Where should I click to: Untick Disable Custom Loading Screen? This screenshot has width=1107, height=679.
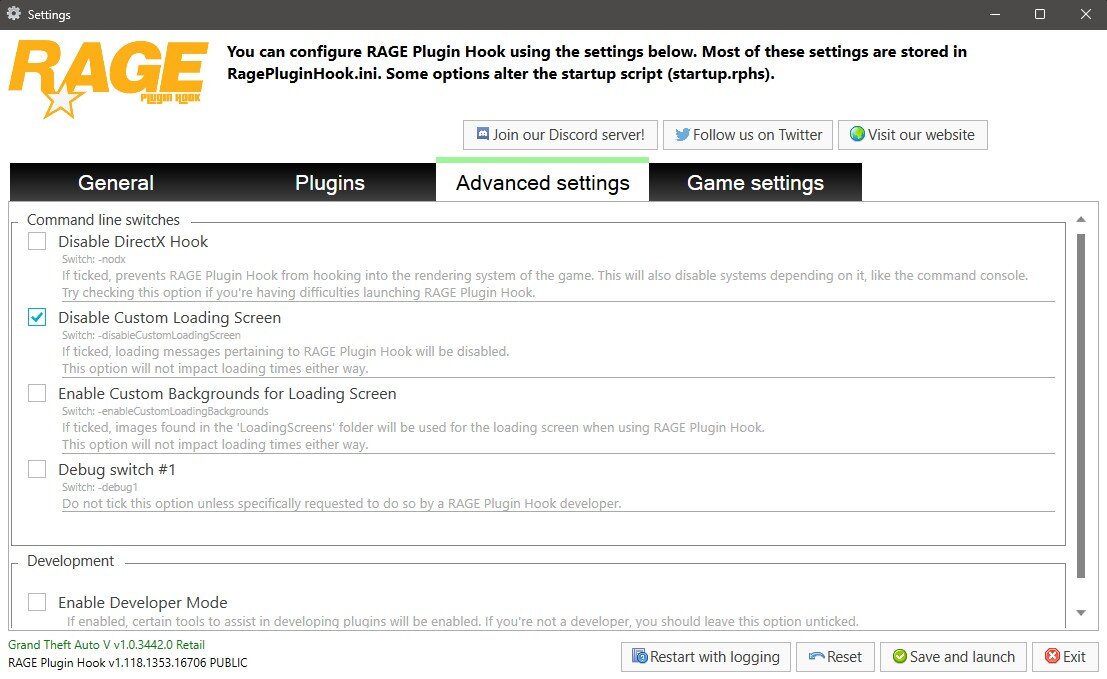(37, 317)
